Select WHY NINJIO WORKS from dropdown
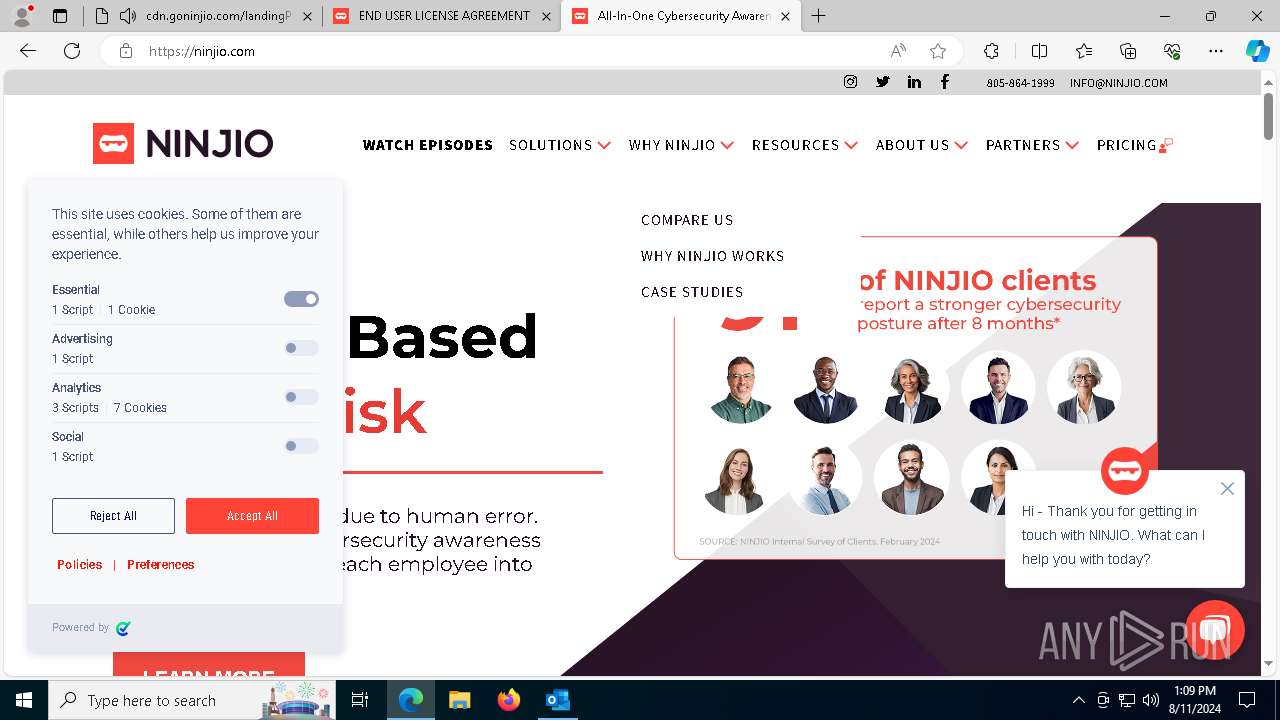 [713, 256]
